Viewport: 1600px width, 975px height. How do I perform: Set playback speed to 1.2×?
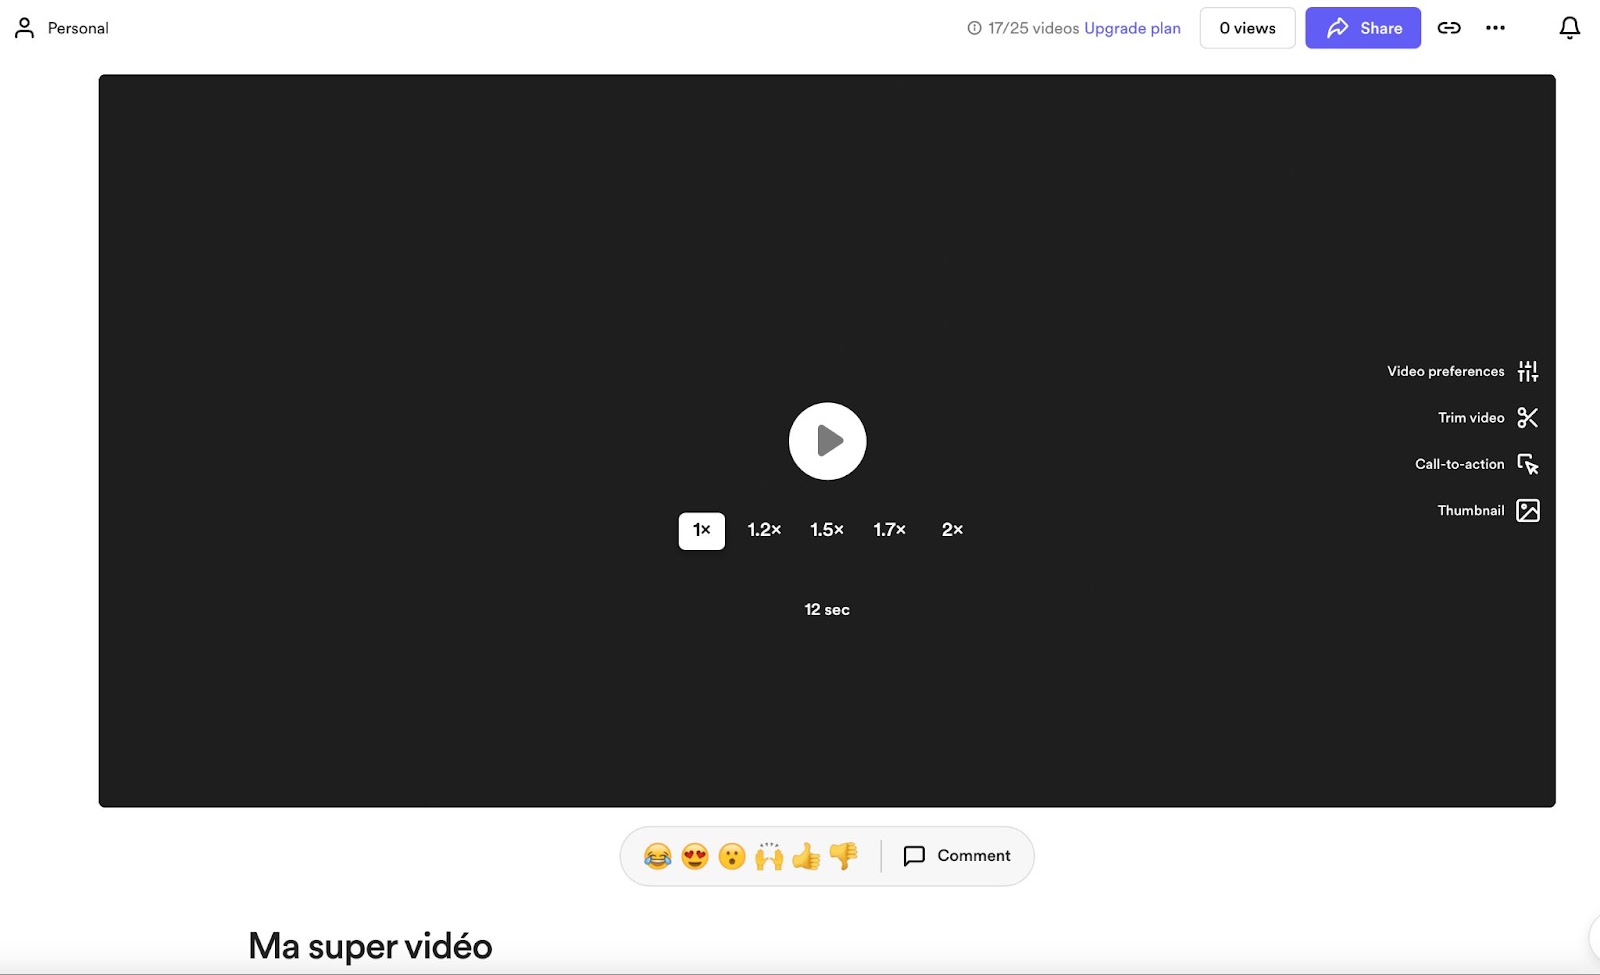coord(765,530)
